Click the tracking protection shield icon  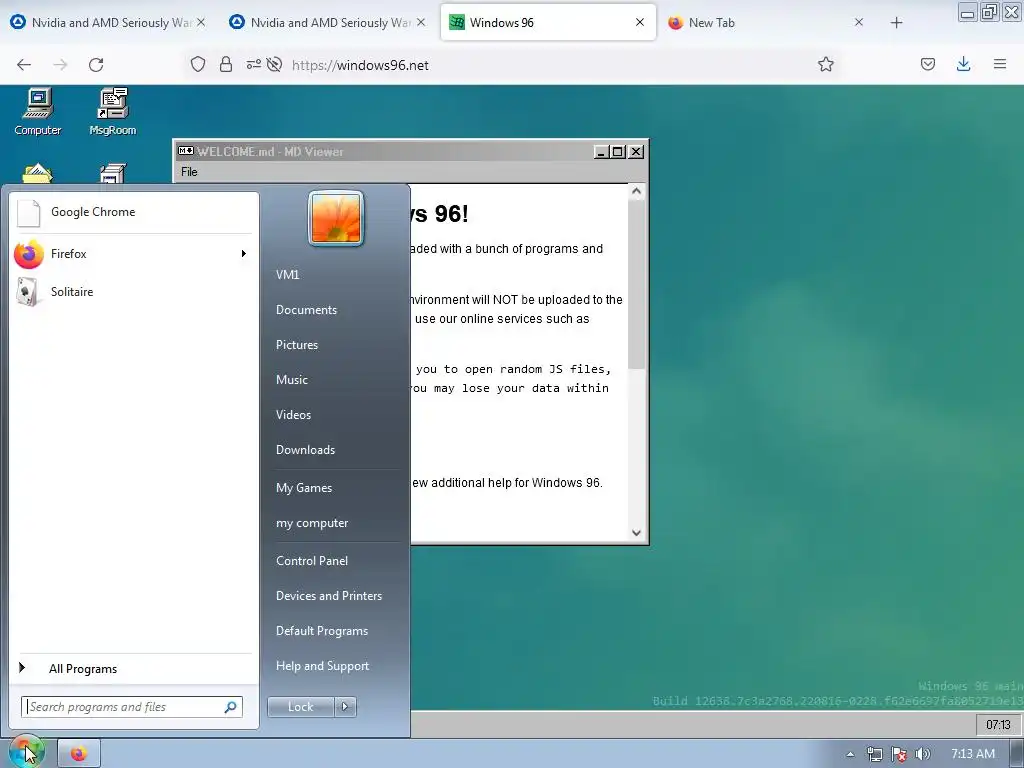click(x=198, y=64)
